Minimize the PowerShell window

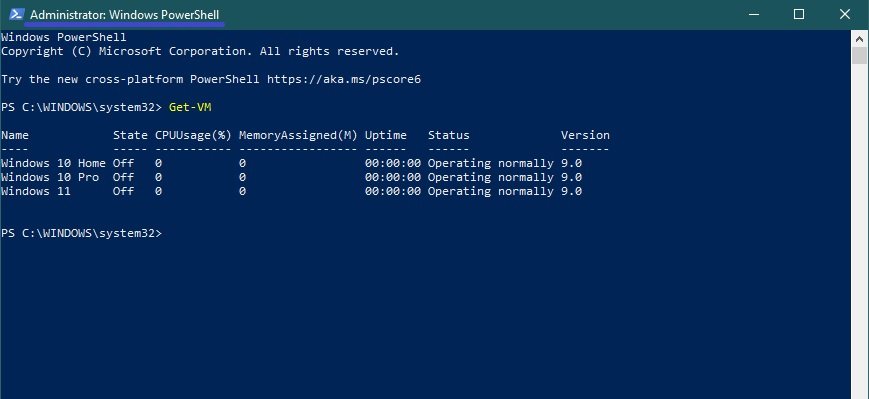click(753, 15)
